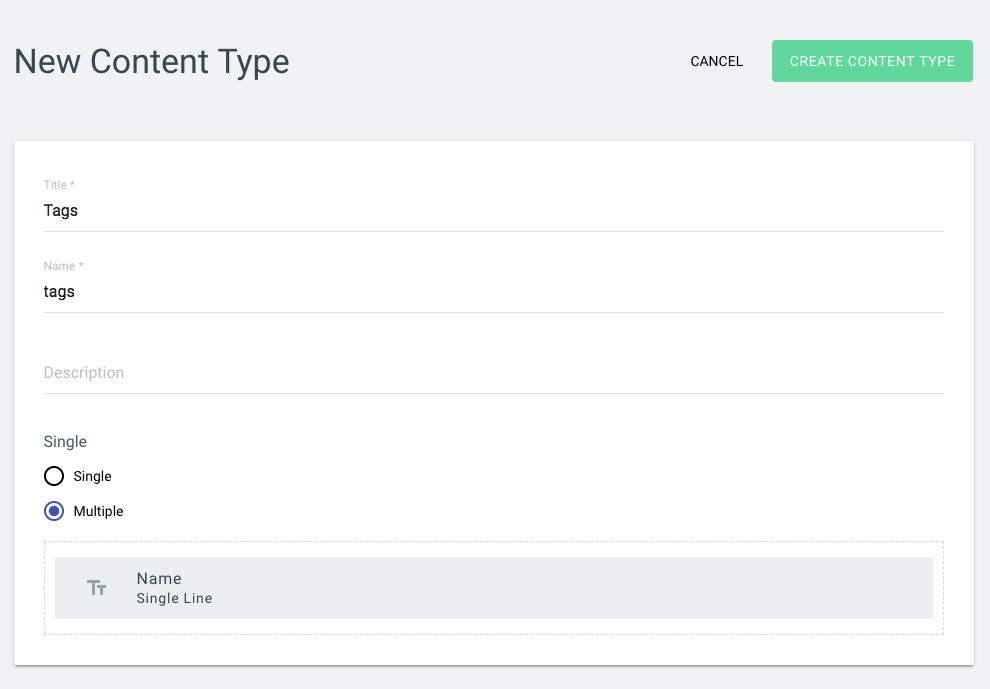
Task: Click into the Description input
Action: pos(494,373)
